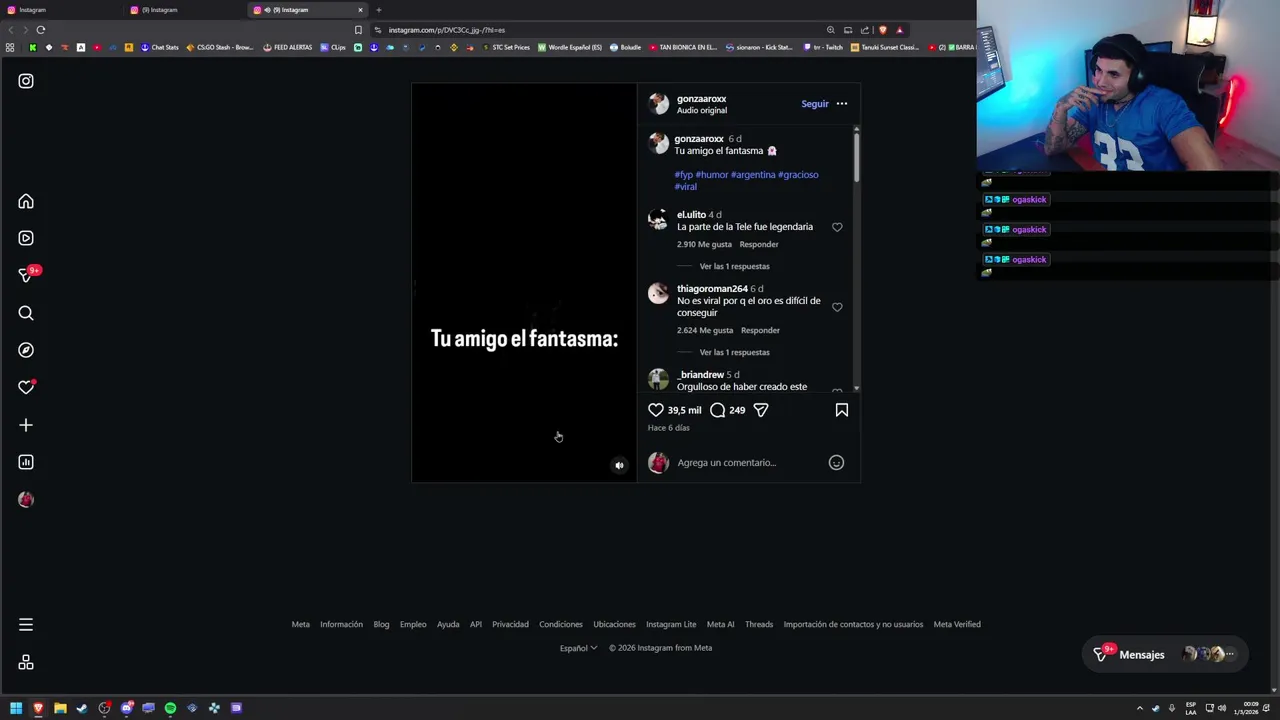Open #humor hashtag link
Screen dimensions: 1280x720
point(712,175)
